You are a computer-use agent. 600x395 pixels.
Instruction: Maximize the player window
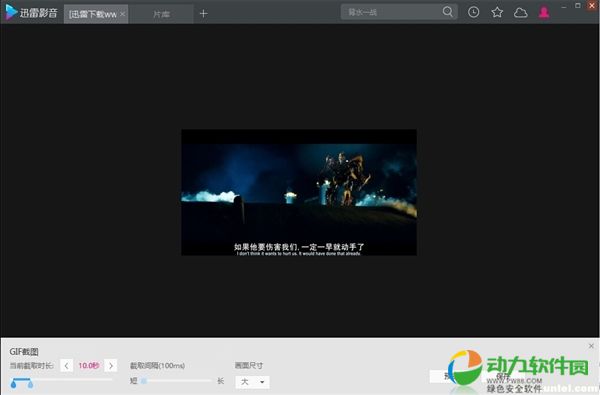pyautogui.click(x=578, y=5)
